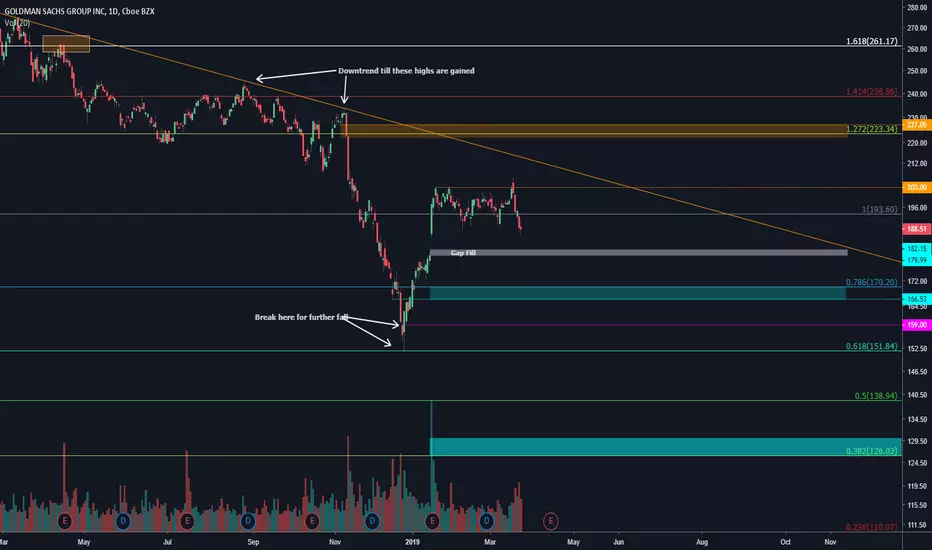Click the Jul label on time axis
The height and width of the screenshot is (550, 932).
168,542
